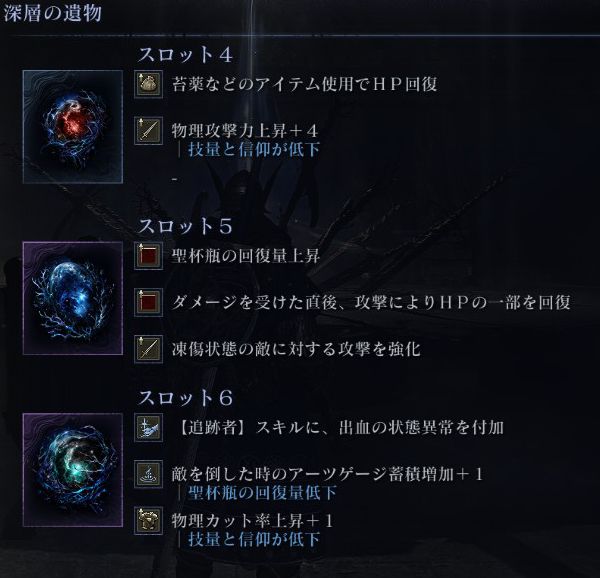Click the demerit text under 物理攻撃力上昇+4
Screen dimensions: 600x578
click(x=254, y=149)
